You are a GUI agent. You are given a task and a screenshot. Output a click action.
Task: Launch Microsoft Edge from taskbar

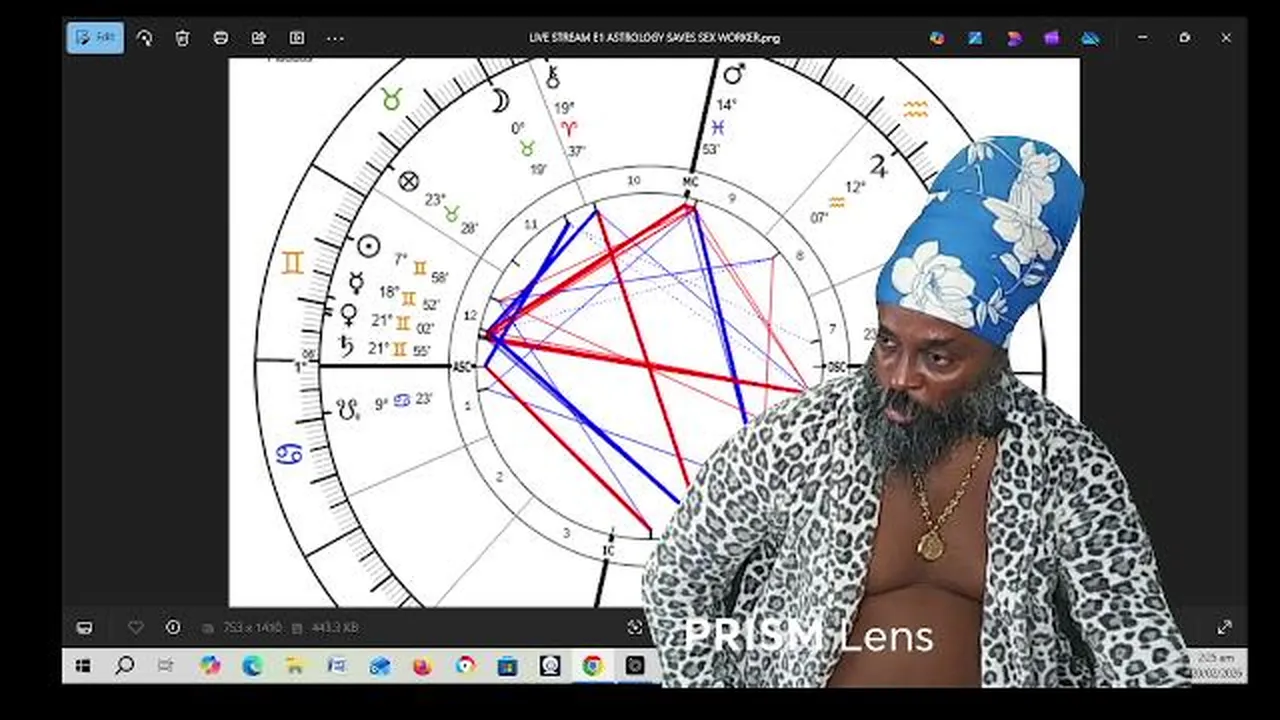point(252,666)
